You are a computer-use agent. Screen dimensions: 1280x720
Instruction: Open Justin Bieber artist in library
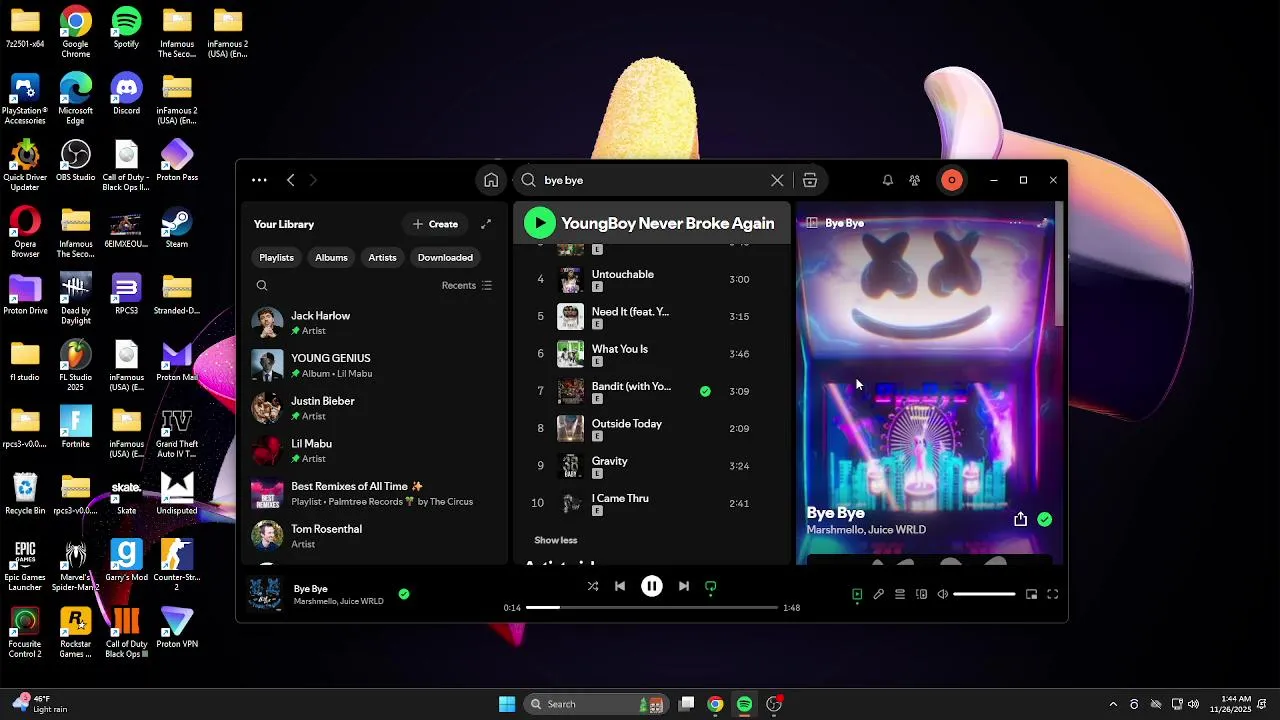click(x=372, y=408)
